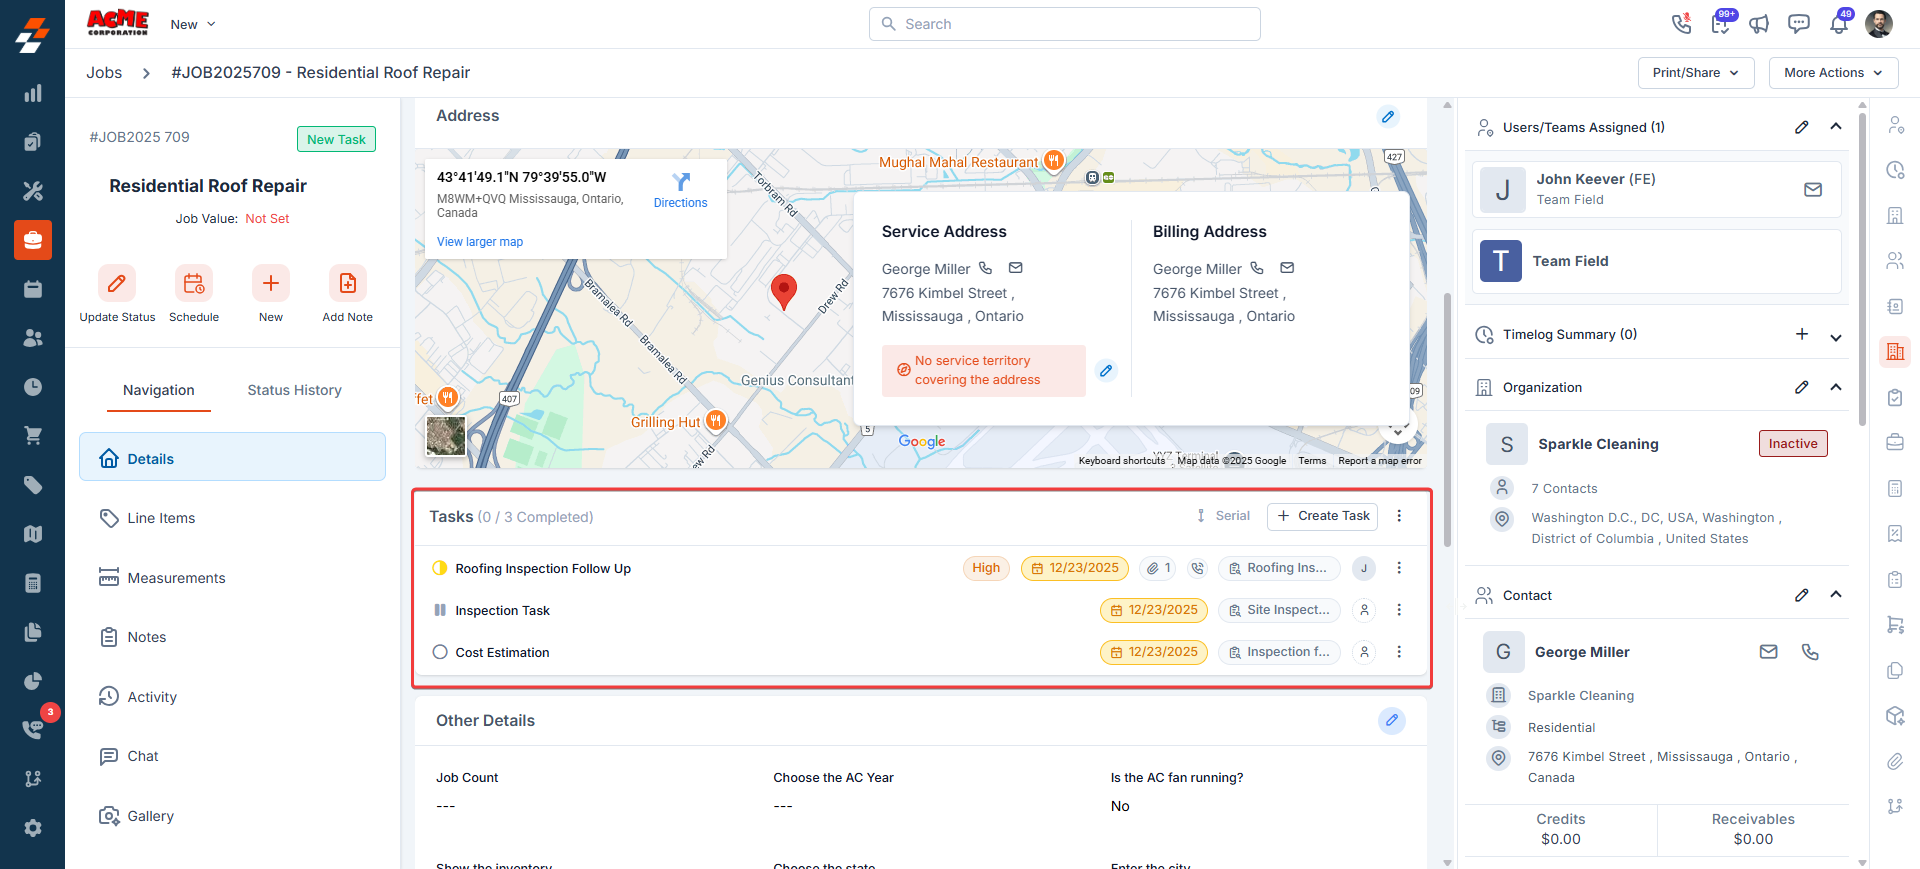
Task: Open Measurements in navigation
Action: 232,578
